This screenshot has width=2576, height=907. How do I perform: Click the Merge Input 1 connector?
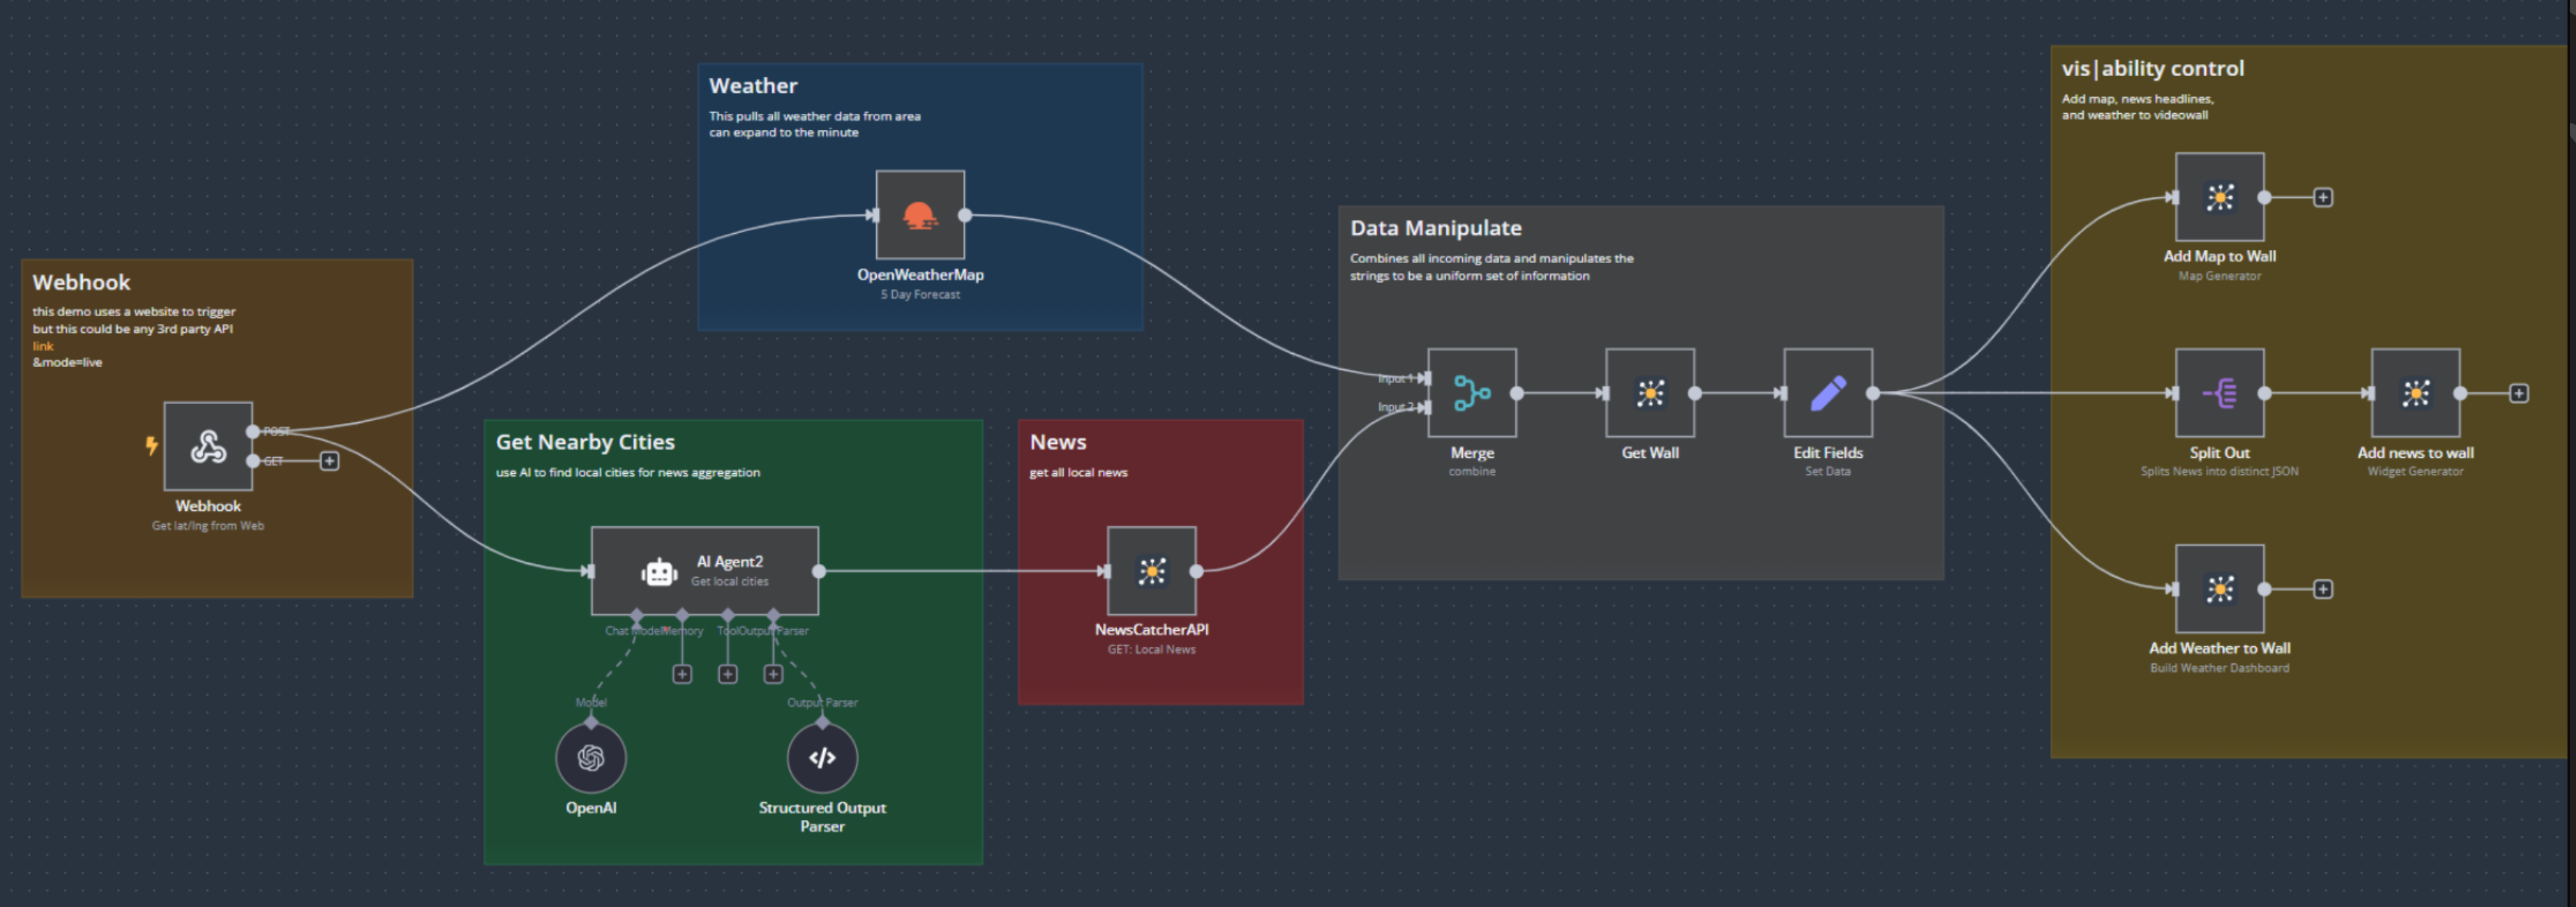tap(1425, 378)
